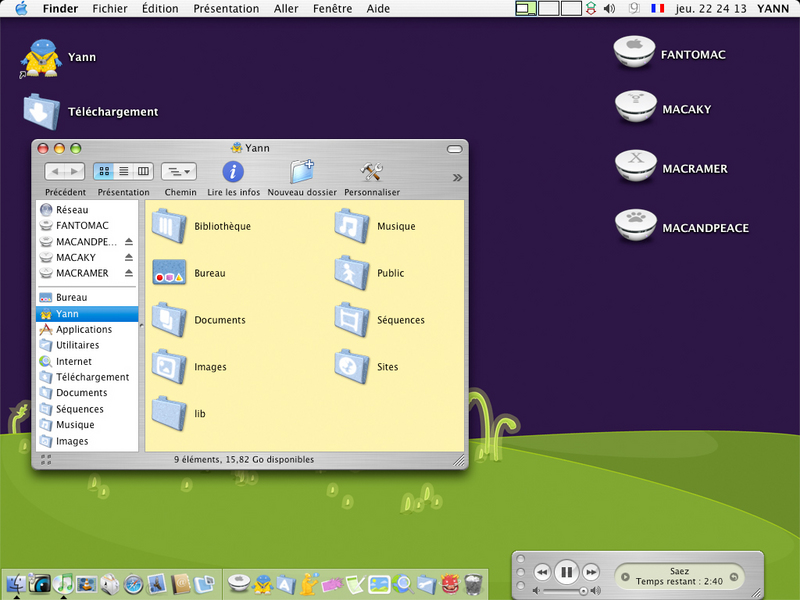
Task: Open the Personnaliser toolbar tool
Action: pos(371,172)
